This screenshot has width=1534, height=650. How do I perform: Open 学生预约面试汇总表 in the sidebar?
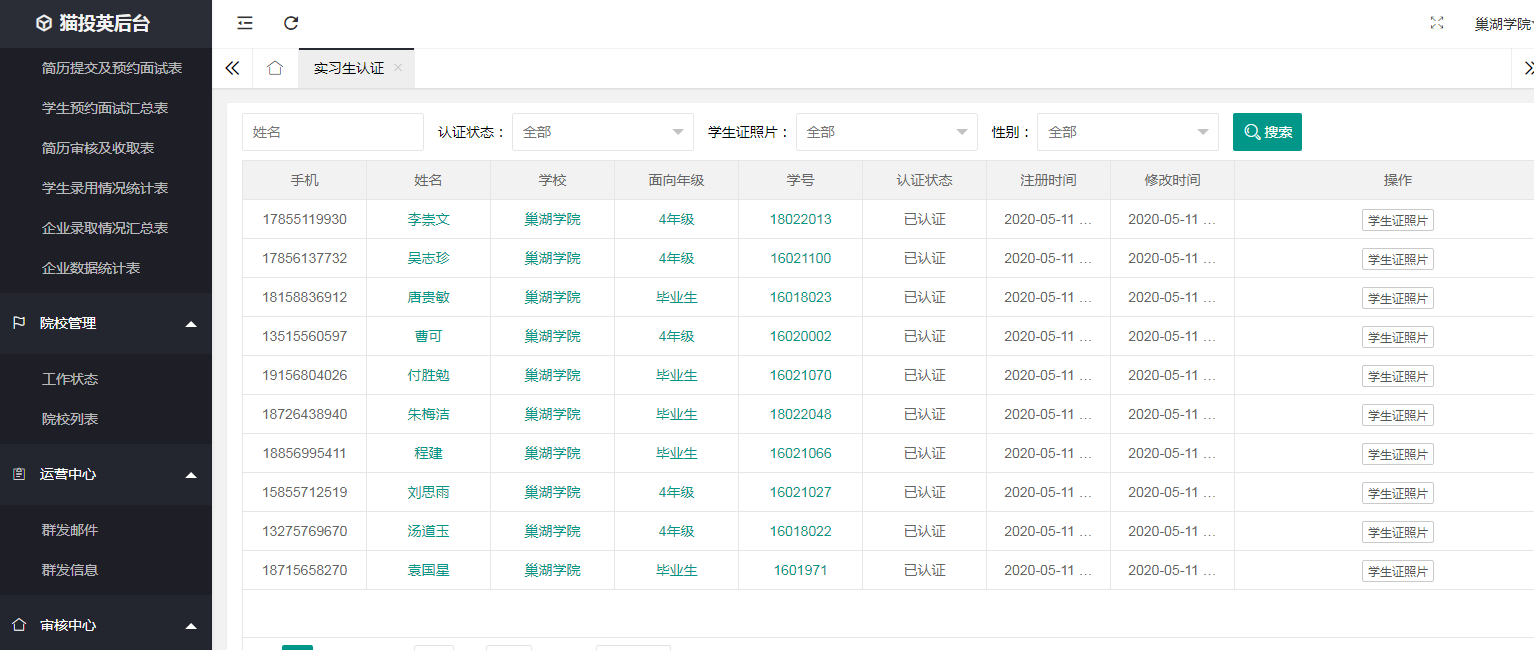105,108
